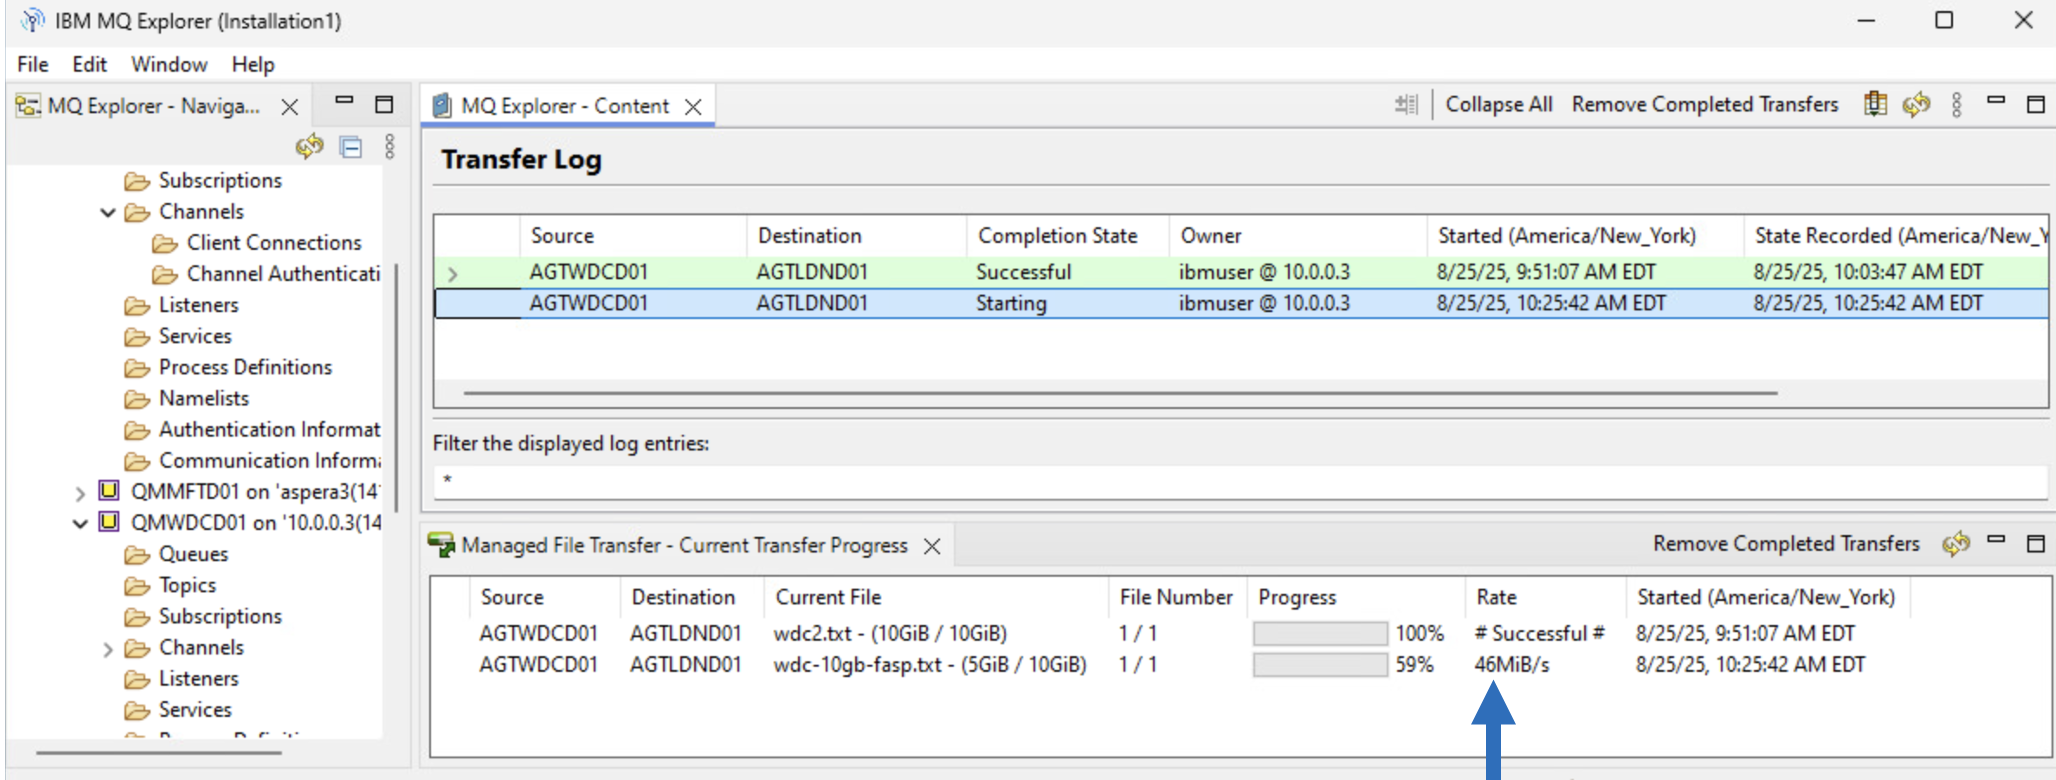
Task: Refresh the Transfer Log content view
Action: coord(1916,104)
